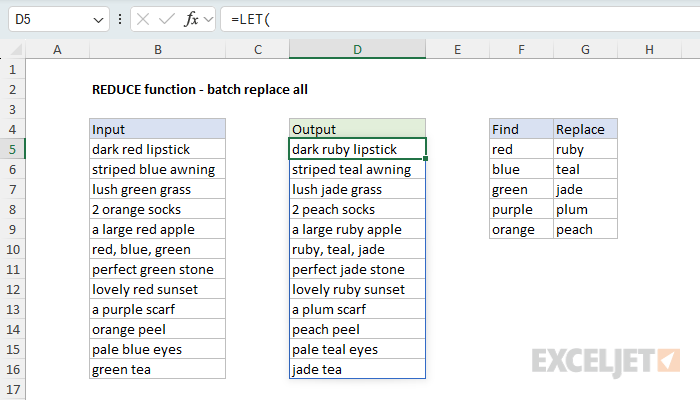This screenshot has height=400, width=700.
Task: Select row 17 header
Action: [12, 389]
